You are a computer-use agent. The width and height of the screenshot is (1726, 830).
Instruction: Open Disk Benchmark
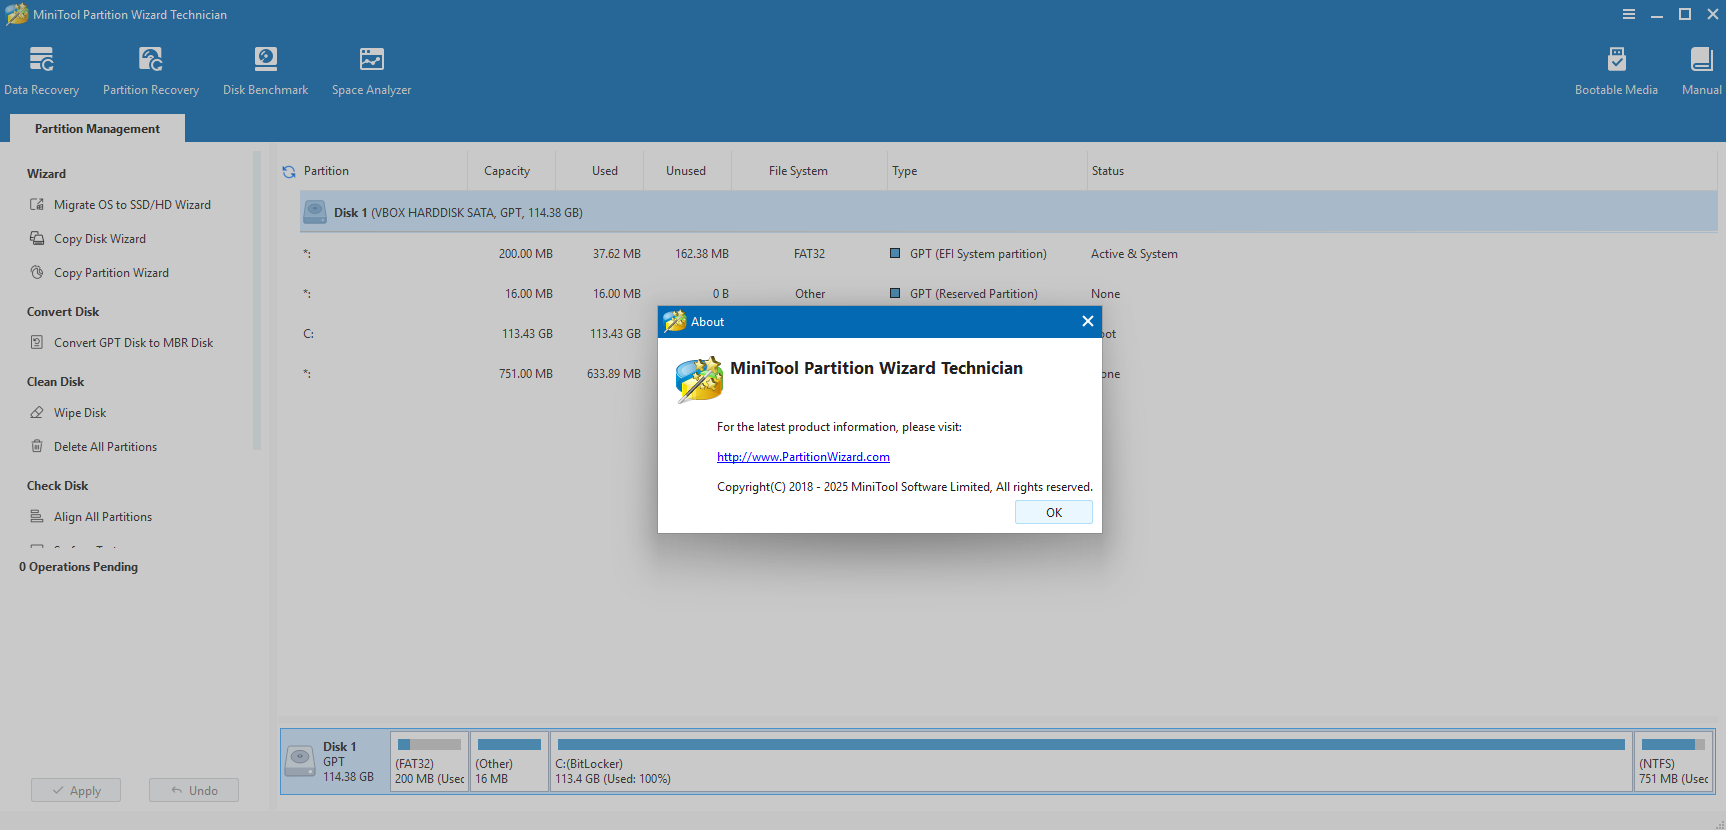pyautogui.click(x=265, y=71)
